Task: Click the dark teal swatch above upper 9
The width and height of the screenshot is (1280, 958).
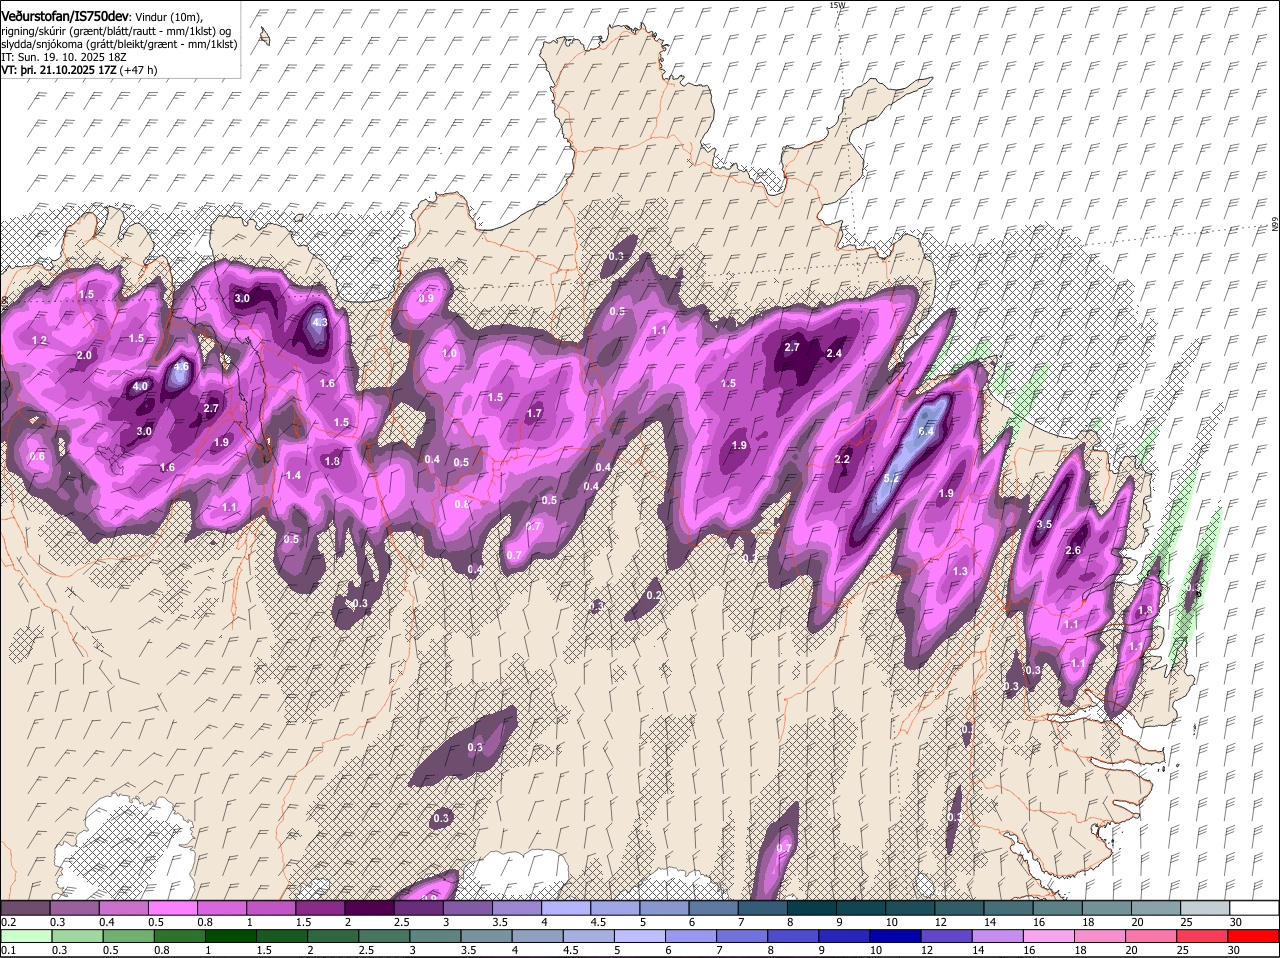Action: pyautogui.click(x=861, y=907)
